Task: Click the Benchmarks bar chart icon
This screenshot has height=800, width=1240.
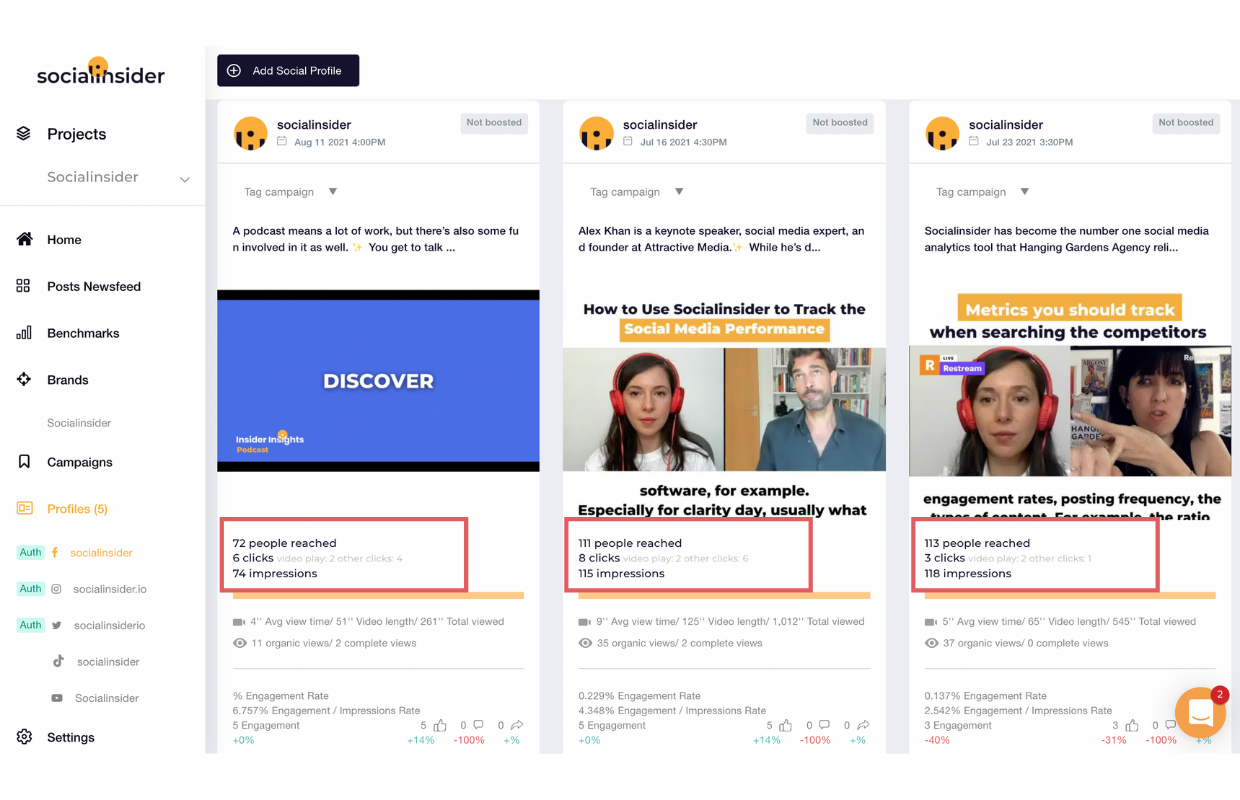Action: point(24,333)
